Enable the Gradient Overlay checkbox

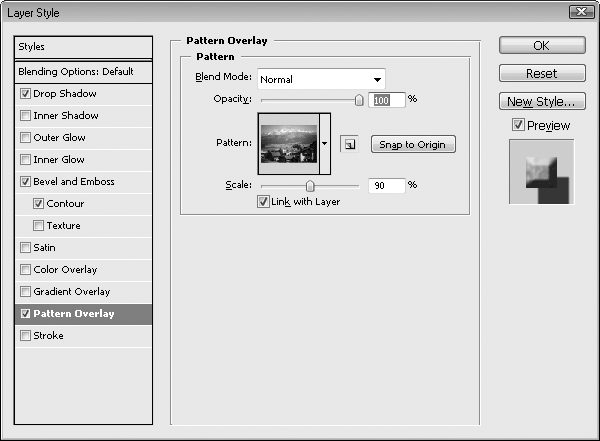tap(25, 291)
